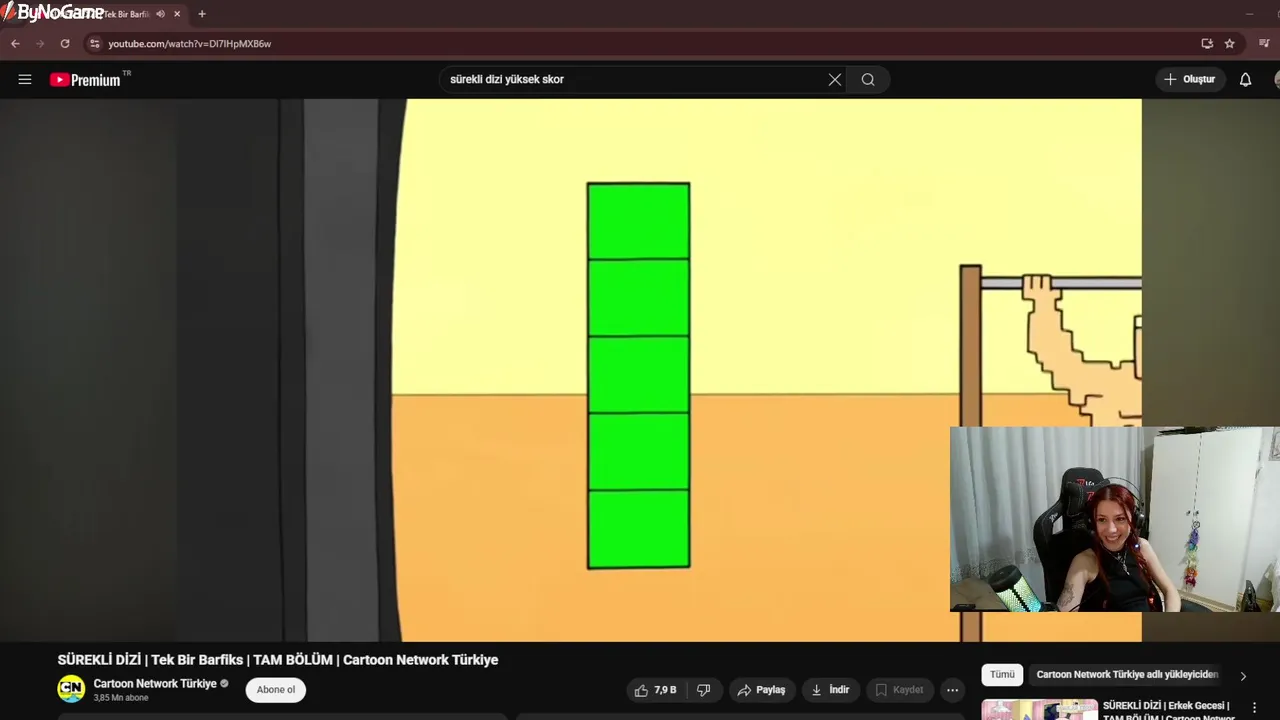Open Cartoon Network Türkiye channel name link
This screenshot has width=1280, height=720.
tap(155, 684)
